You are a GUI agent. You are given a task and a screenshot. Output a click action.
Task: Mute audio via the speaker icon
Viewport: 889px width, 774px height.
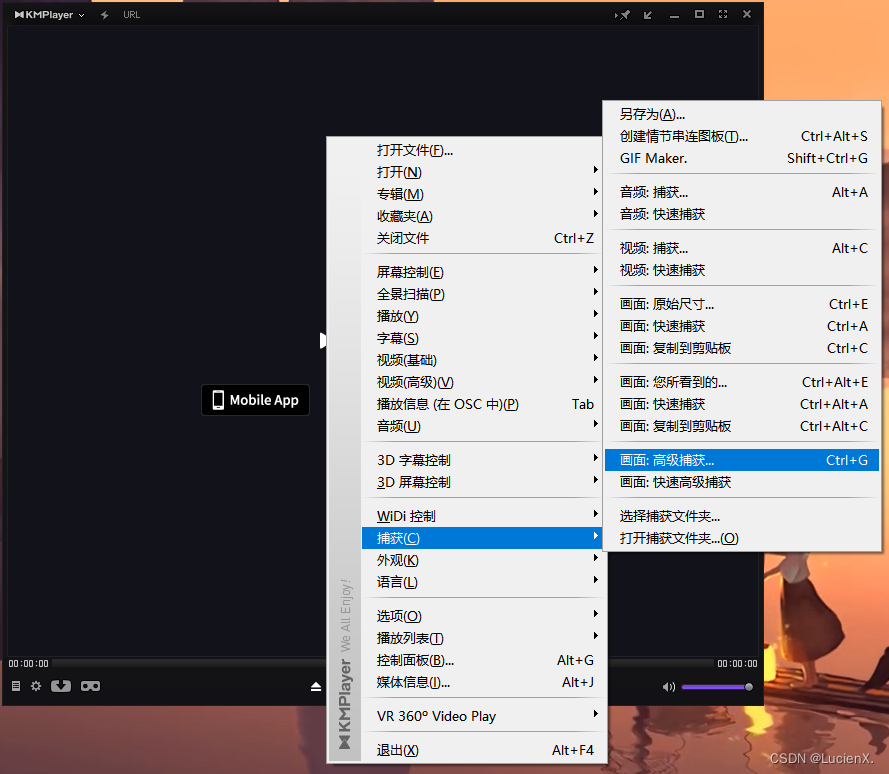point(668,687)
